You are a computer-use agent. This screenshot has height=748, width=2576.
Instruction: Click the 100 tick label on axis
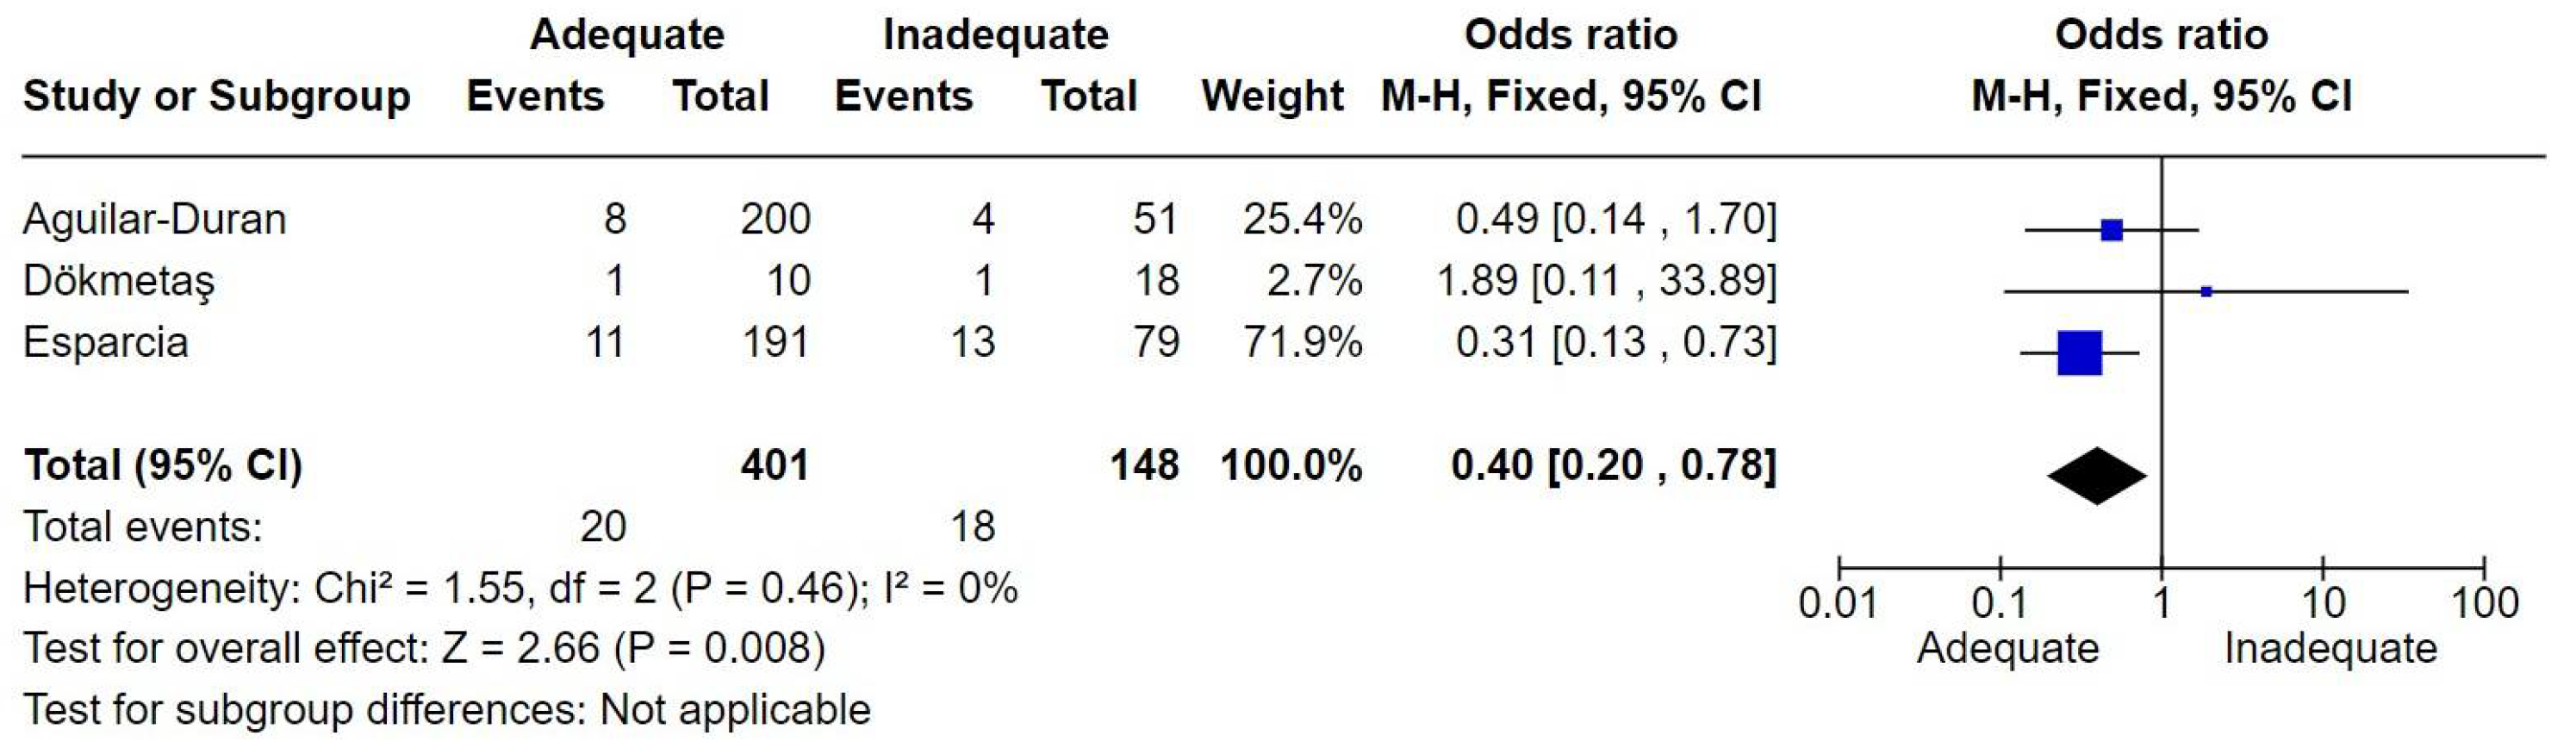tap(2484, 604)
